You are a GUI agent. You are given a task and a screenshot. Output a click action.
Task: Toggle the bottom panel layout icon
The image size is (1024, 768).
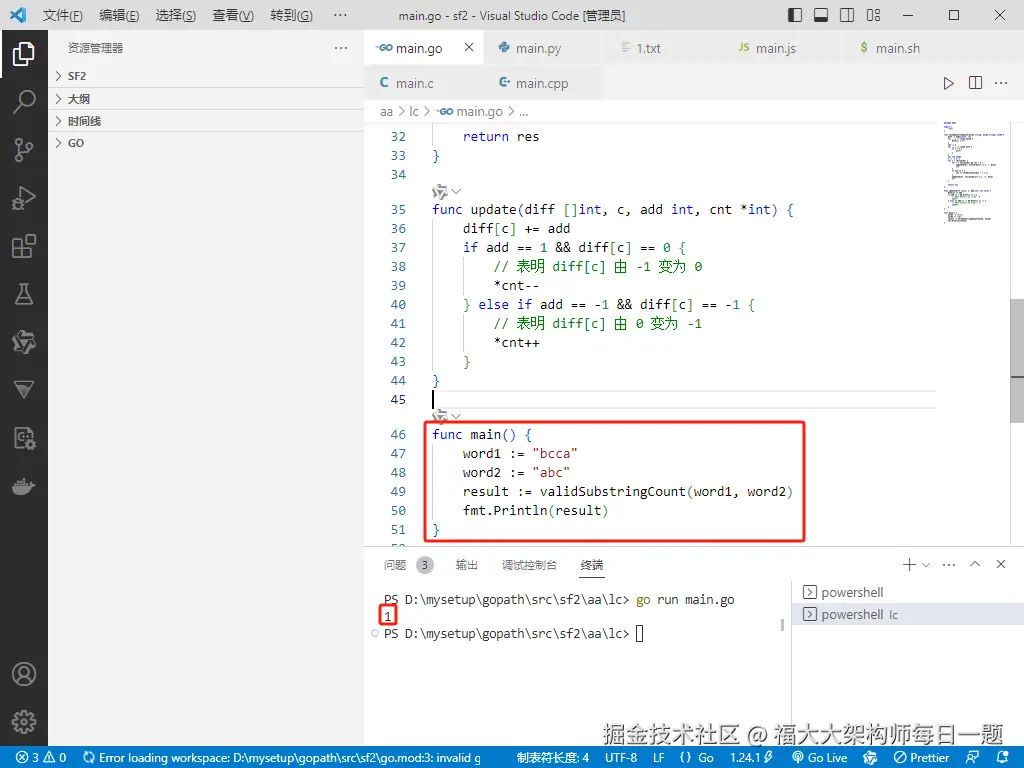coord(821,15)
